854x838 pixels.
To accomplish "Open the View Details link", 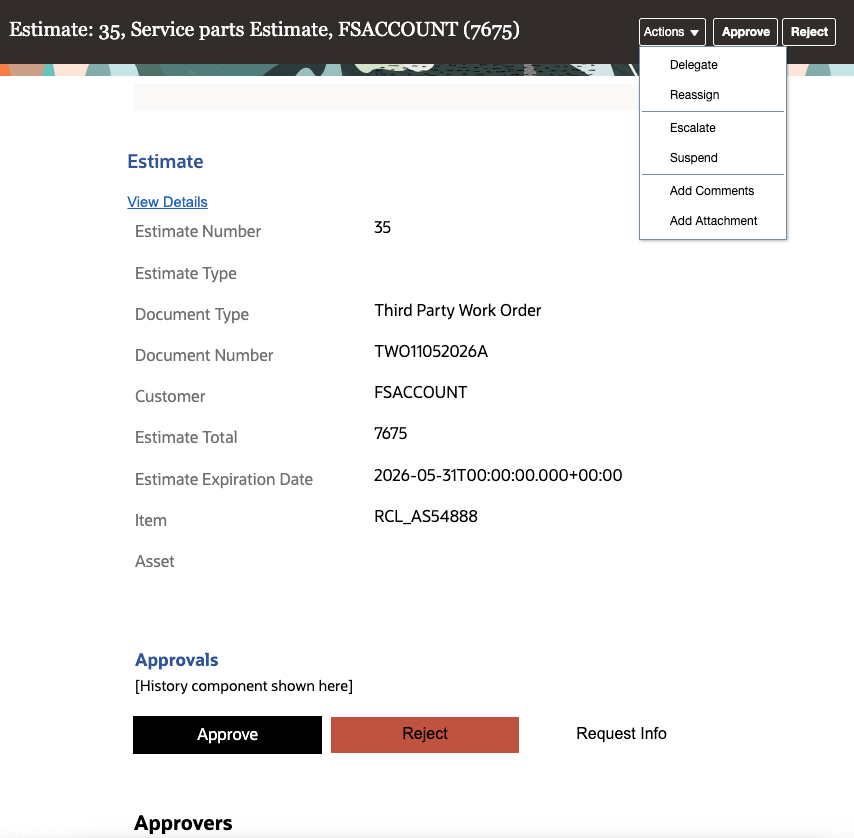I will [167, 202].
